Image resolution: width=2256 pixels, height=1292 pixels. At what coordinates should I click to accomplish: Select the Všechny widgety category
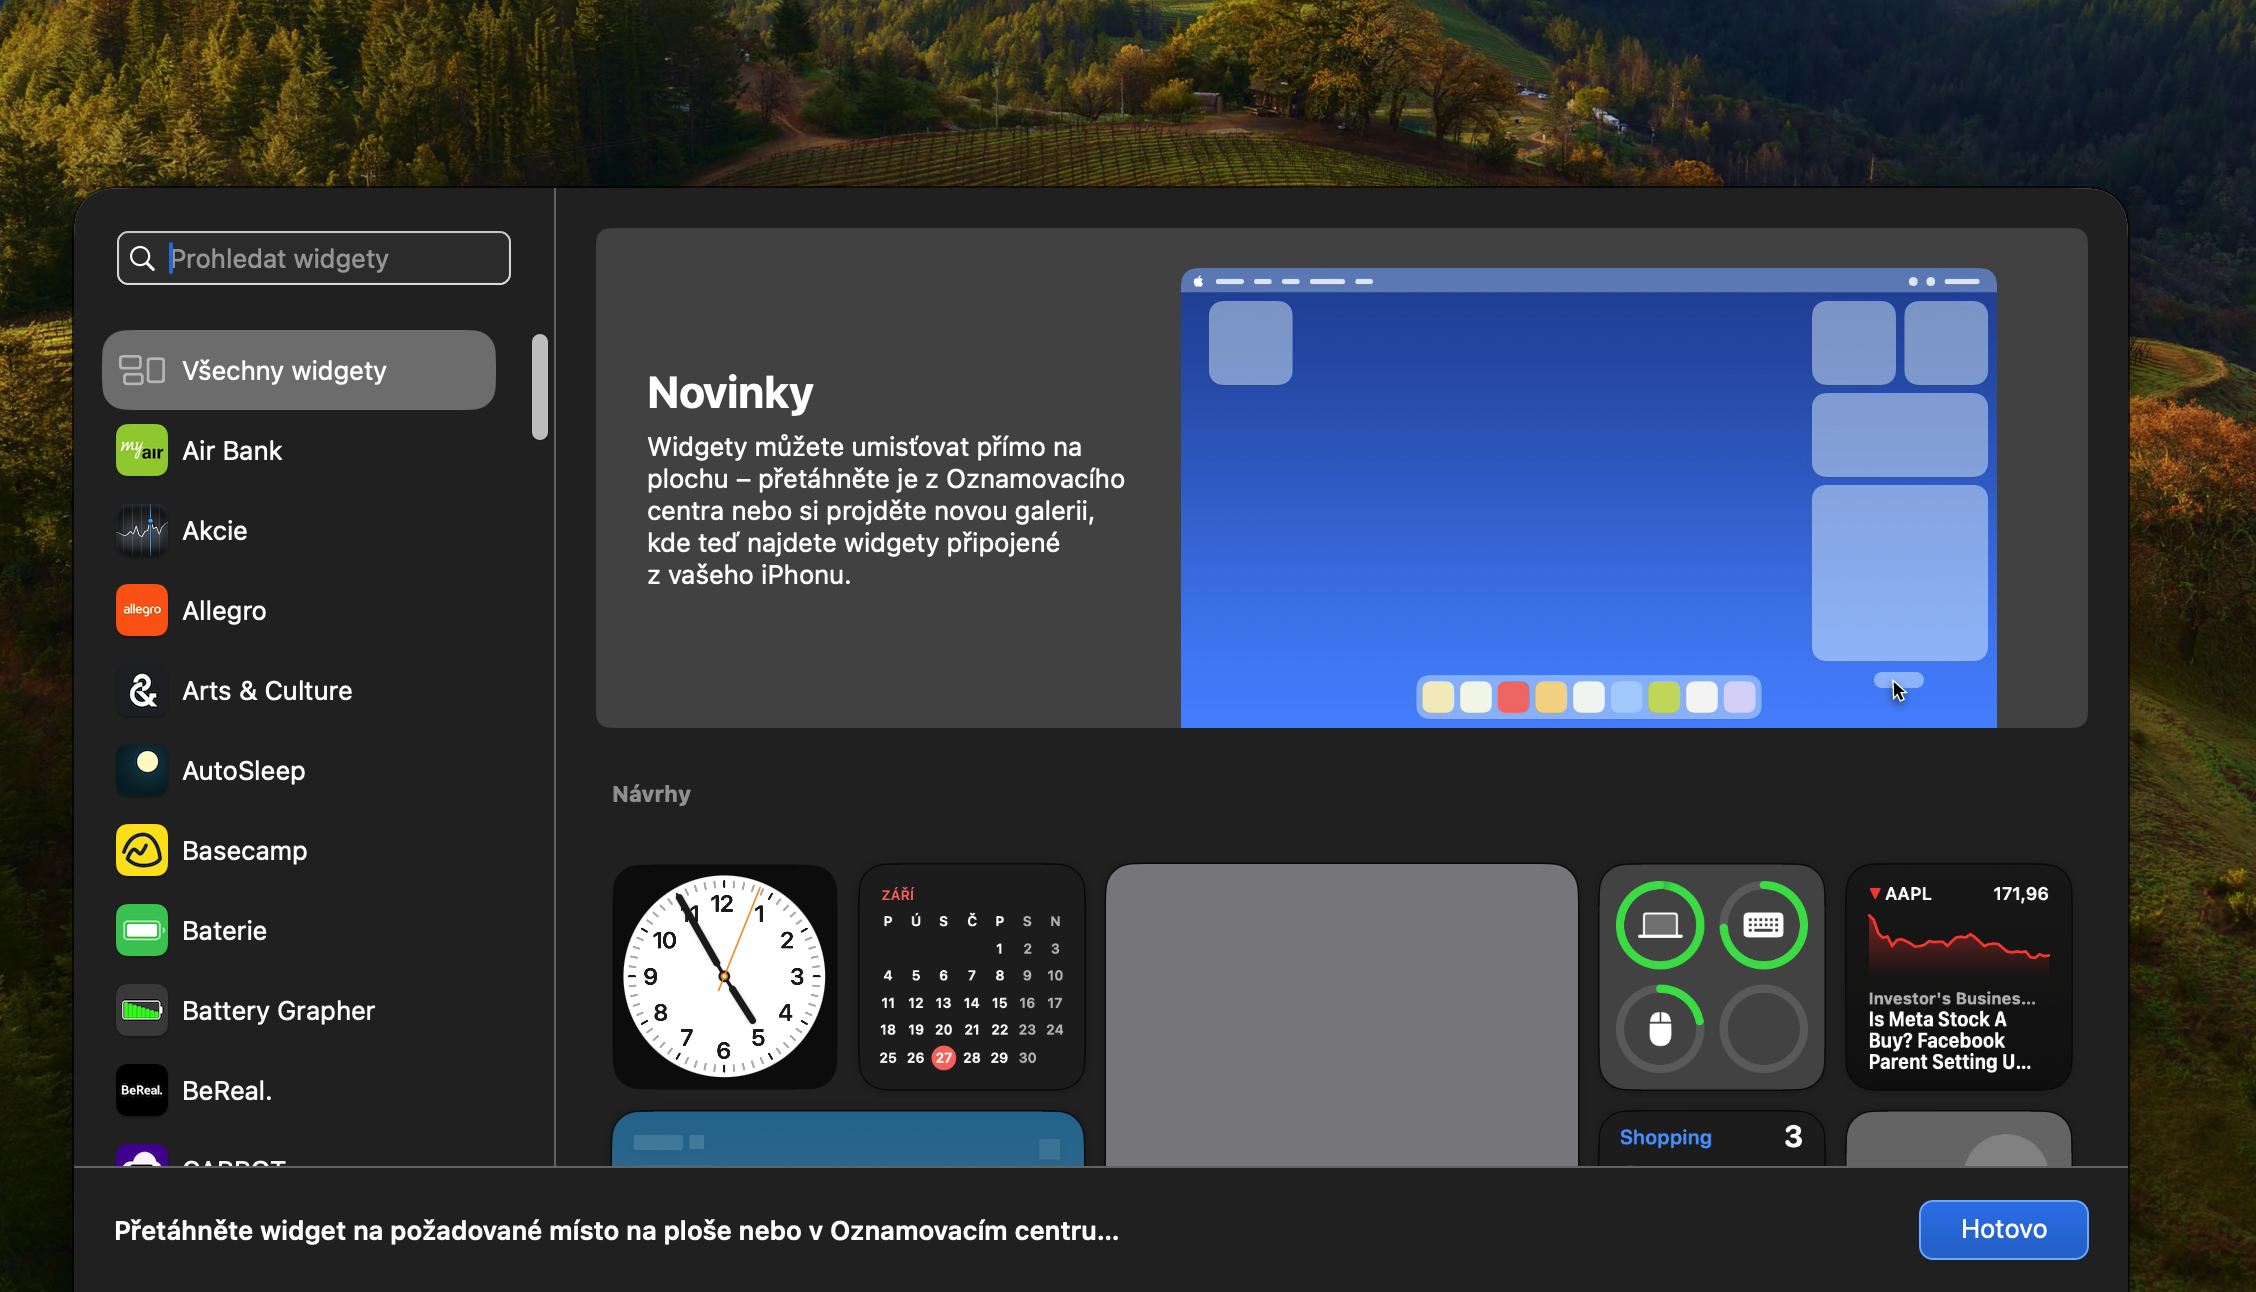298,371
